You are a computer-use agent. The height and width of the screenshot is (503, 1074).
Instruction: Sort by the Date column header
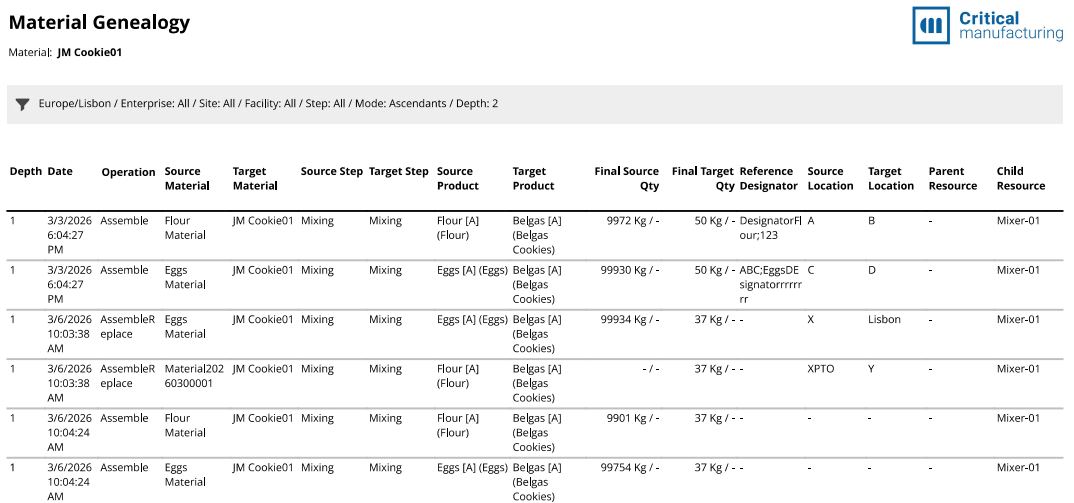click(x=60, y=171)
